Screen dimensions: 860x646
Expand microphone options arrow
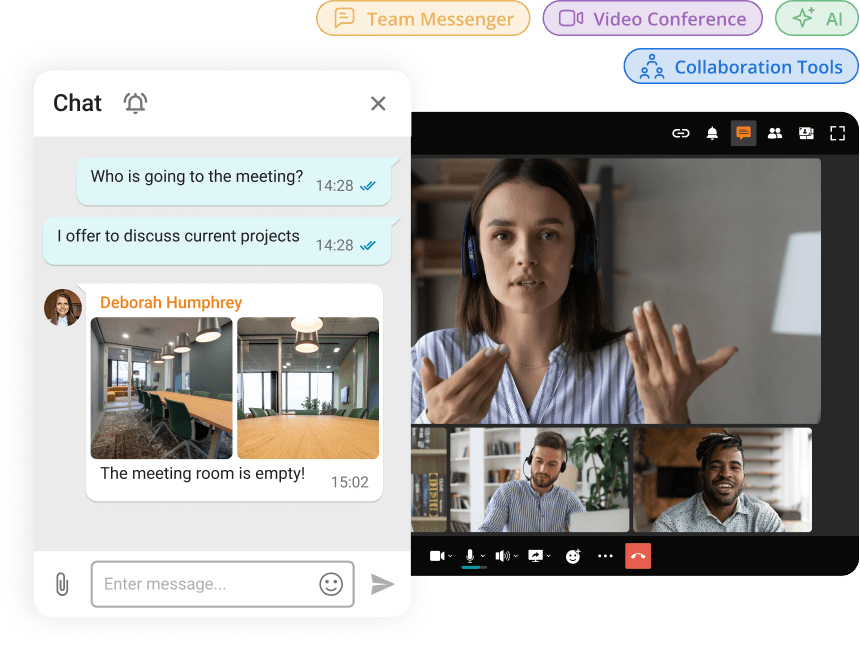(x=483, y=556)
